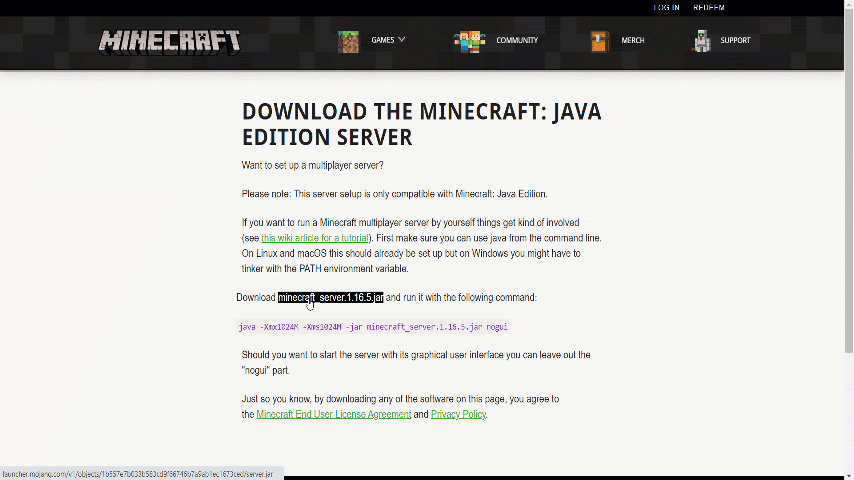Click the Community characters icon
This screenshot has width=854, height=480.
(x=469, y=41)
